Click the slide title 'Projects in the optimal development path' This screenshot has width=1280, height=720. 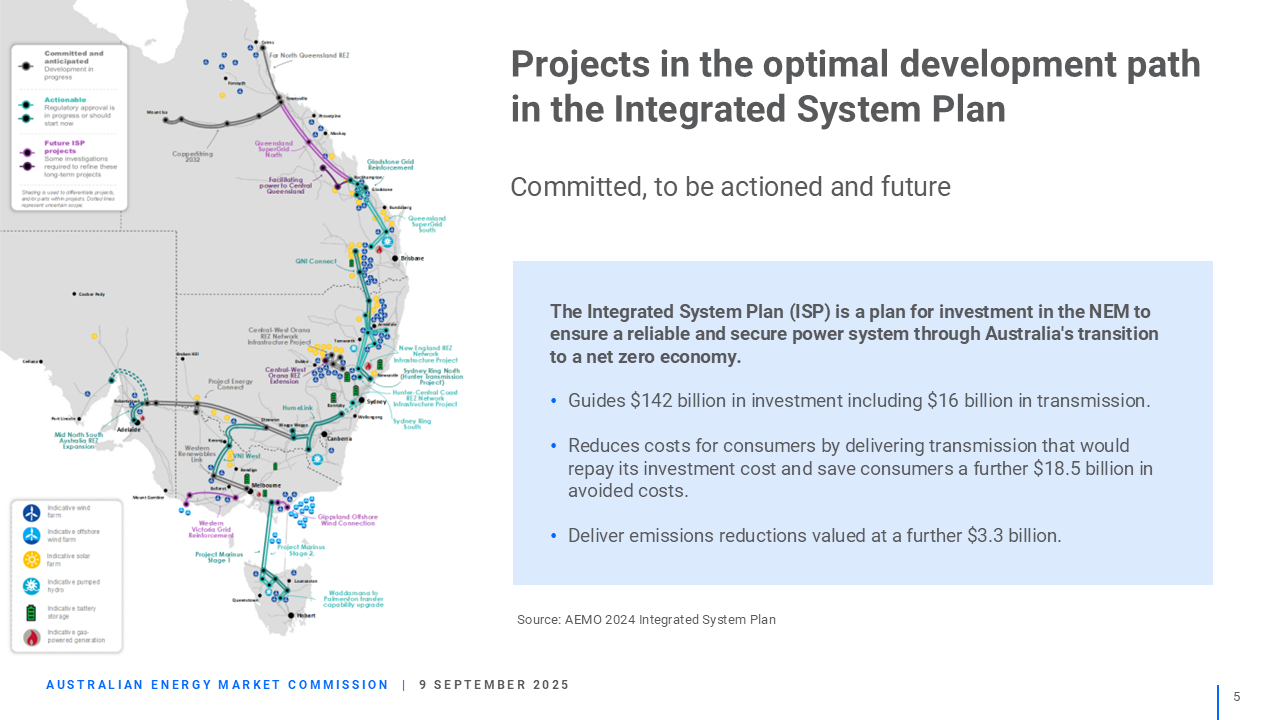point(856,86)
